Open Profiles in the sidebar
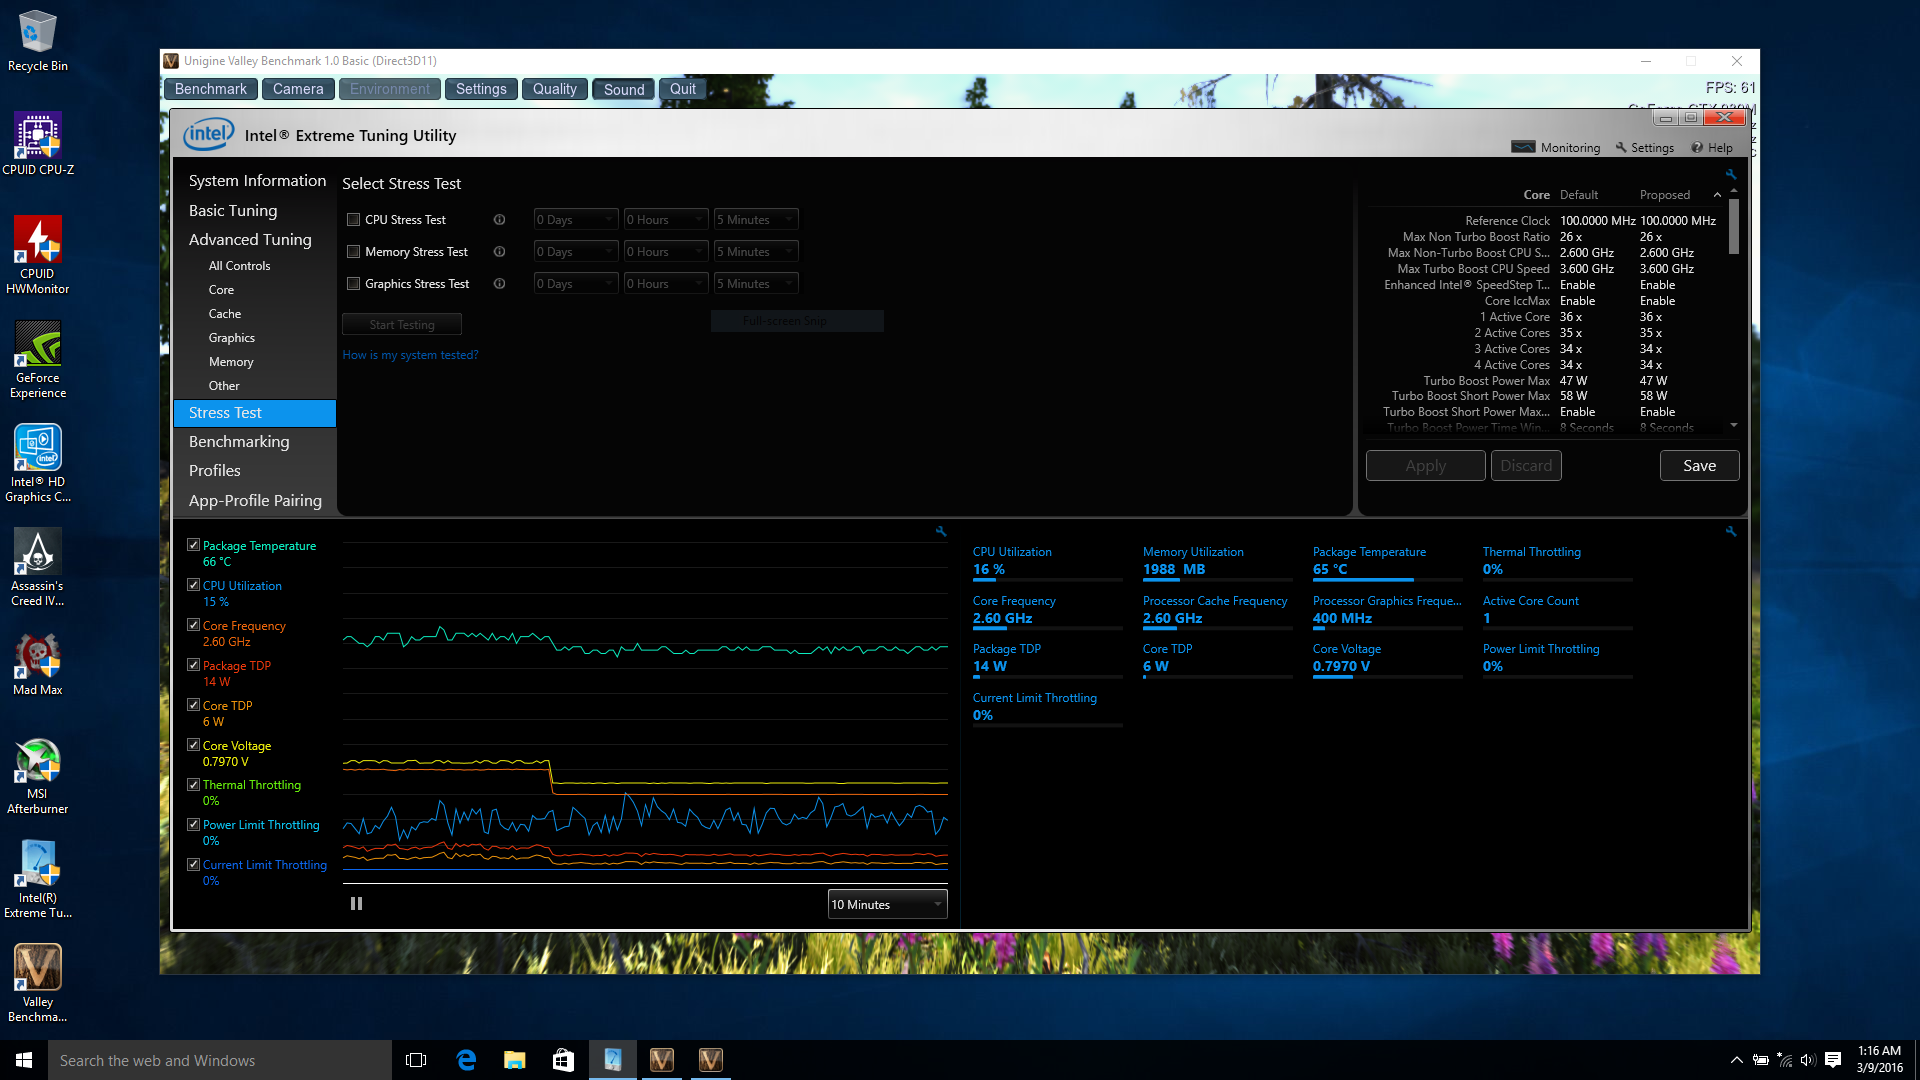This screenshot has height=1080, width=1920. [215, 471]
